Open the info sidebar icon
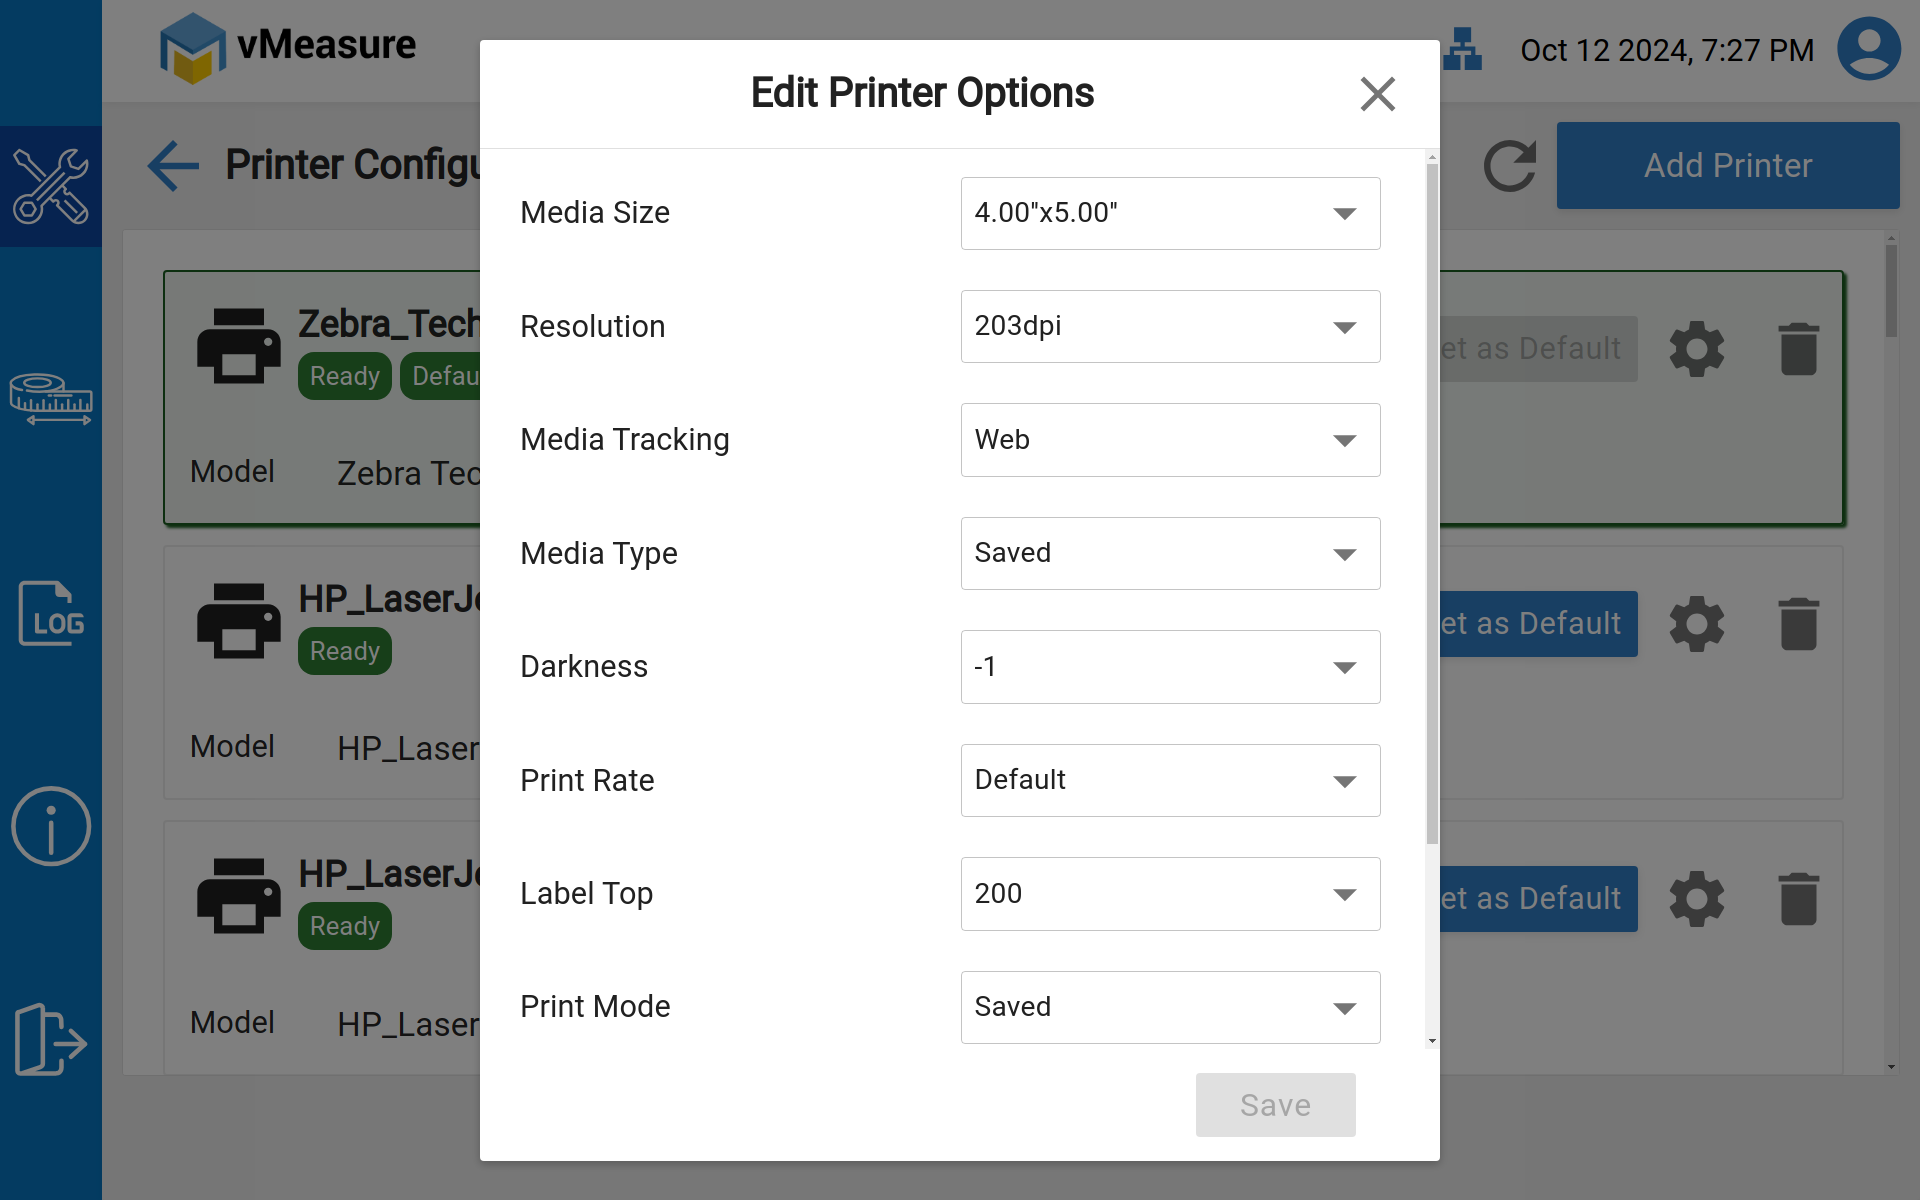 50,826
